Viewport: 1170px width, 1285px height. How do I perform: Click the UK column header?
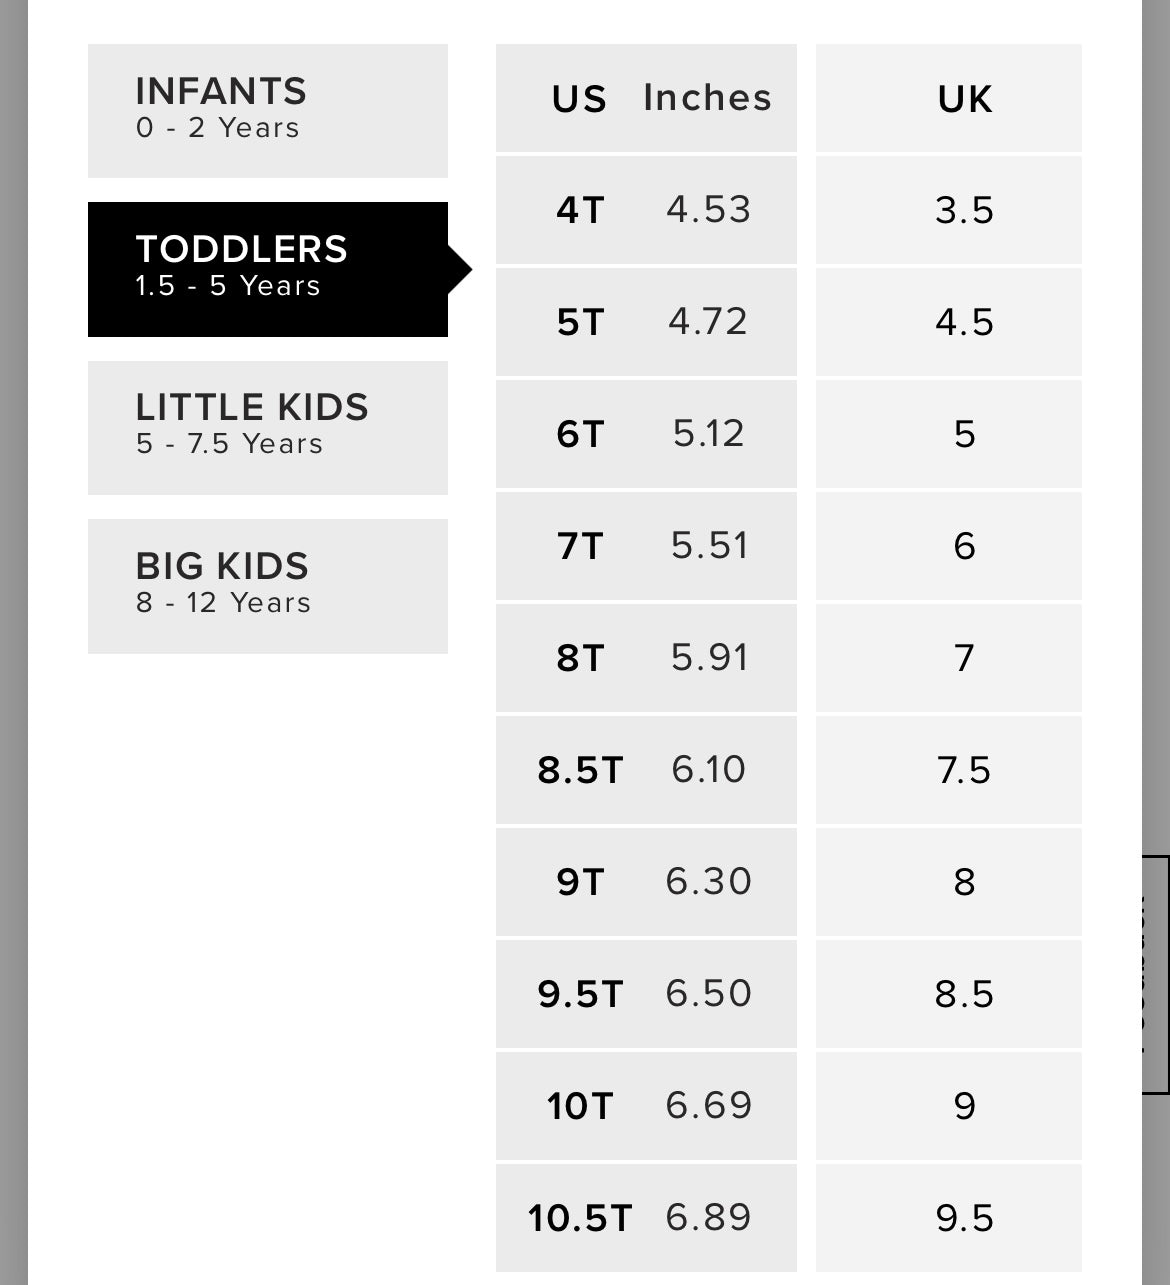point(949,98)
